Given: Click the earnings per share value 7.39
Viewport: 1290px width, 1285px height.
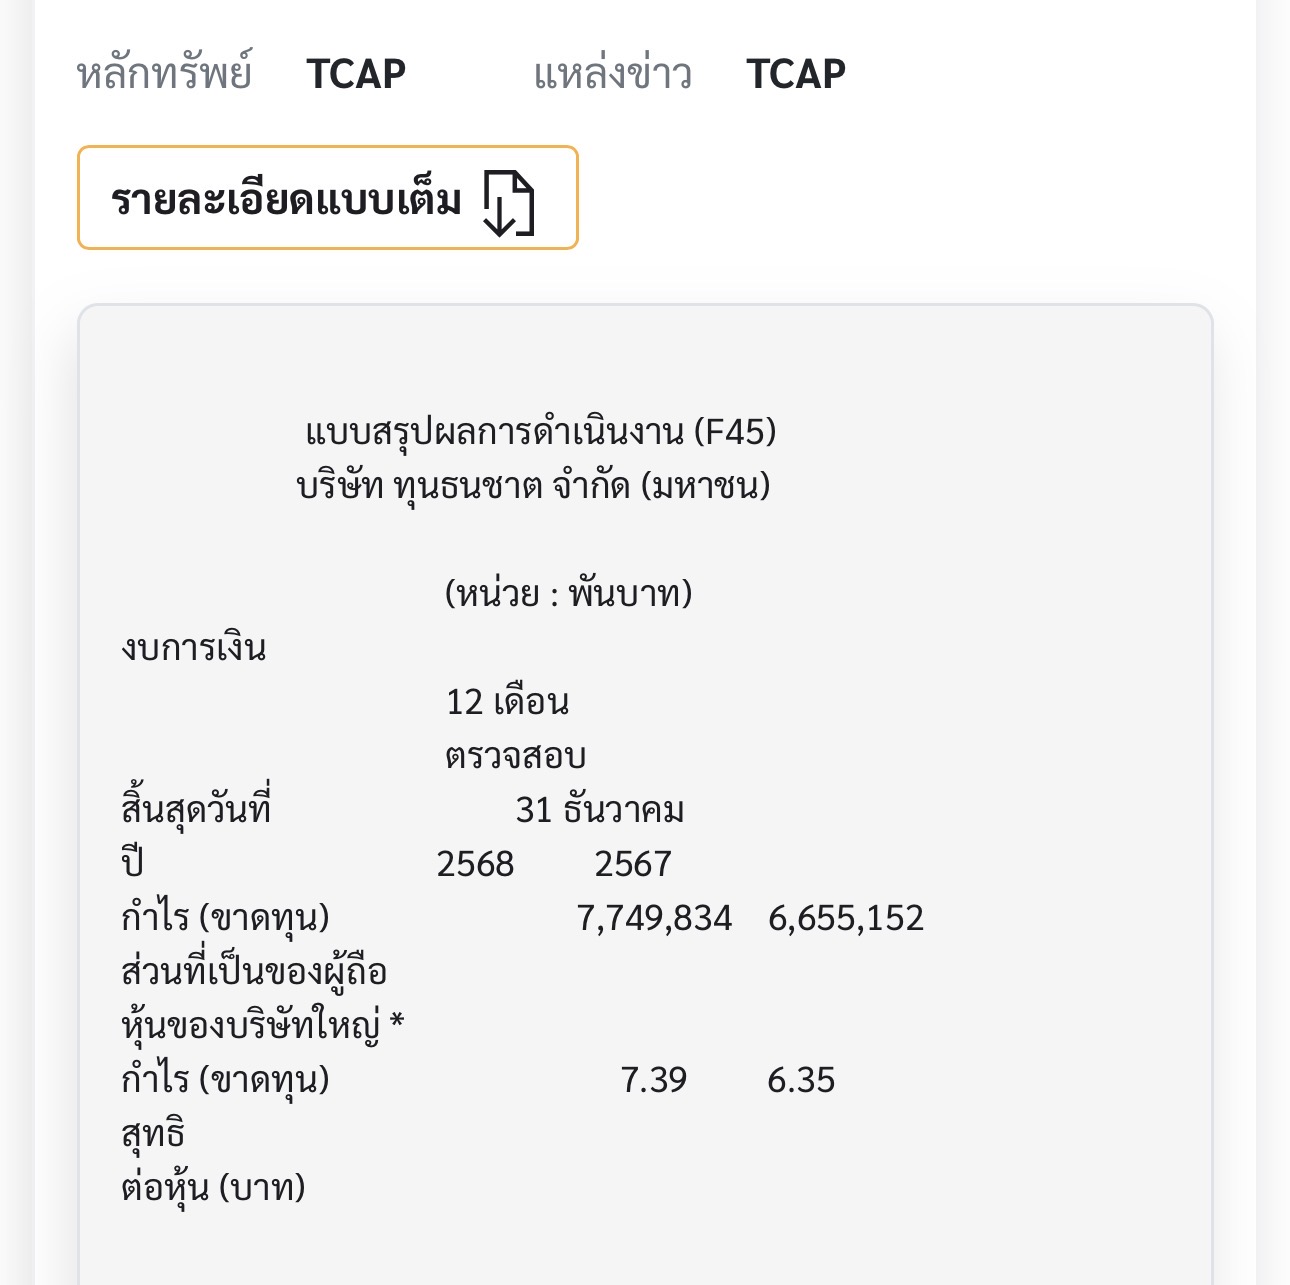Looking at the screenshot, I should tap(654, 1080).
